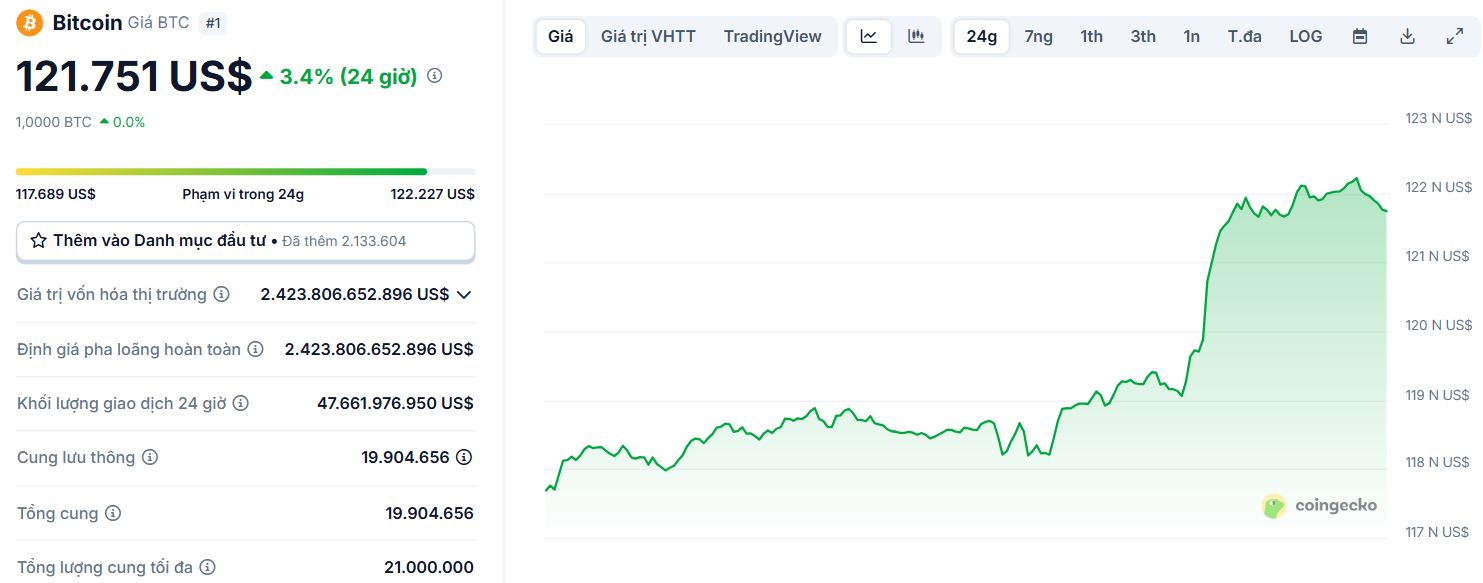Select the 24g time range
The height and width of the screenshot is (583, 1483).
click(x=982, y=37)
